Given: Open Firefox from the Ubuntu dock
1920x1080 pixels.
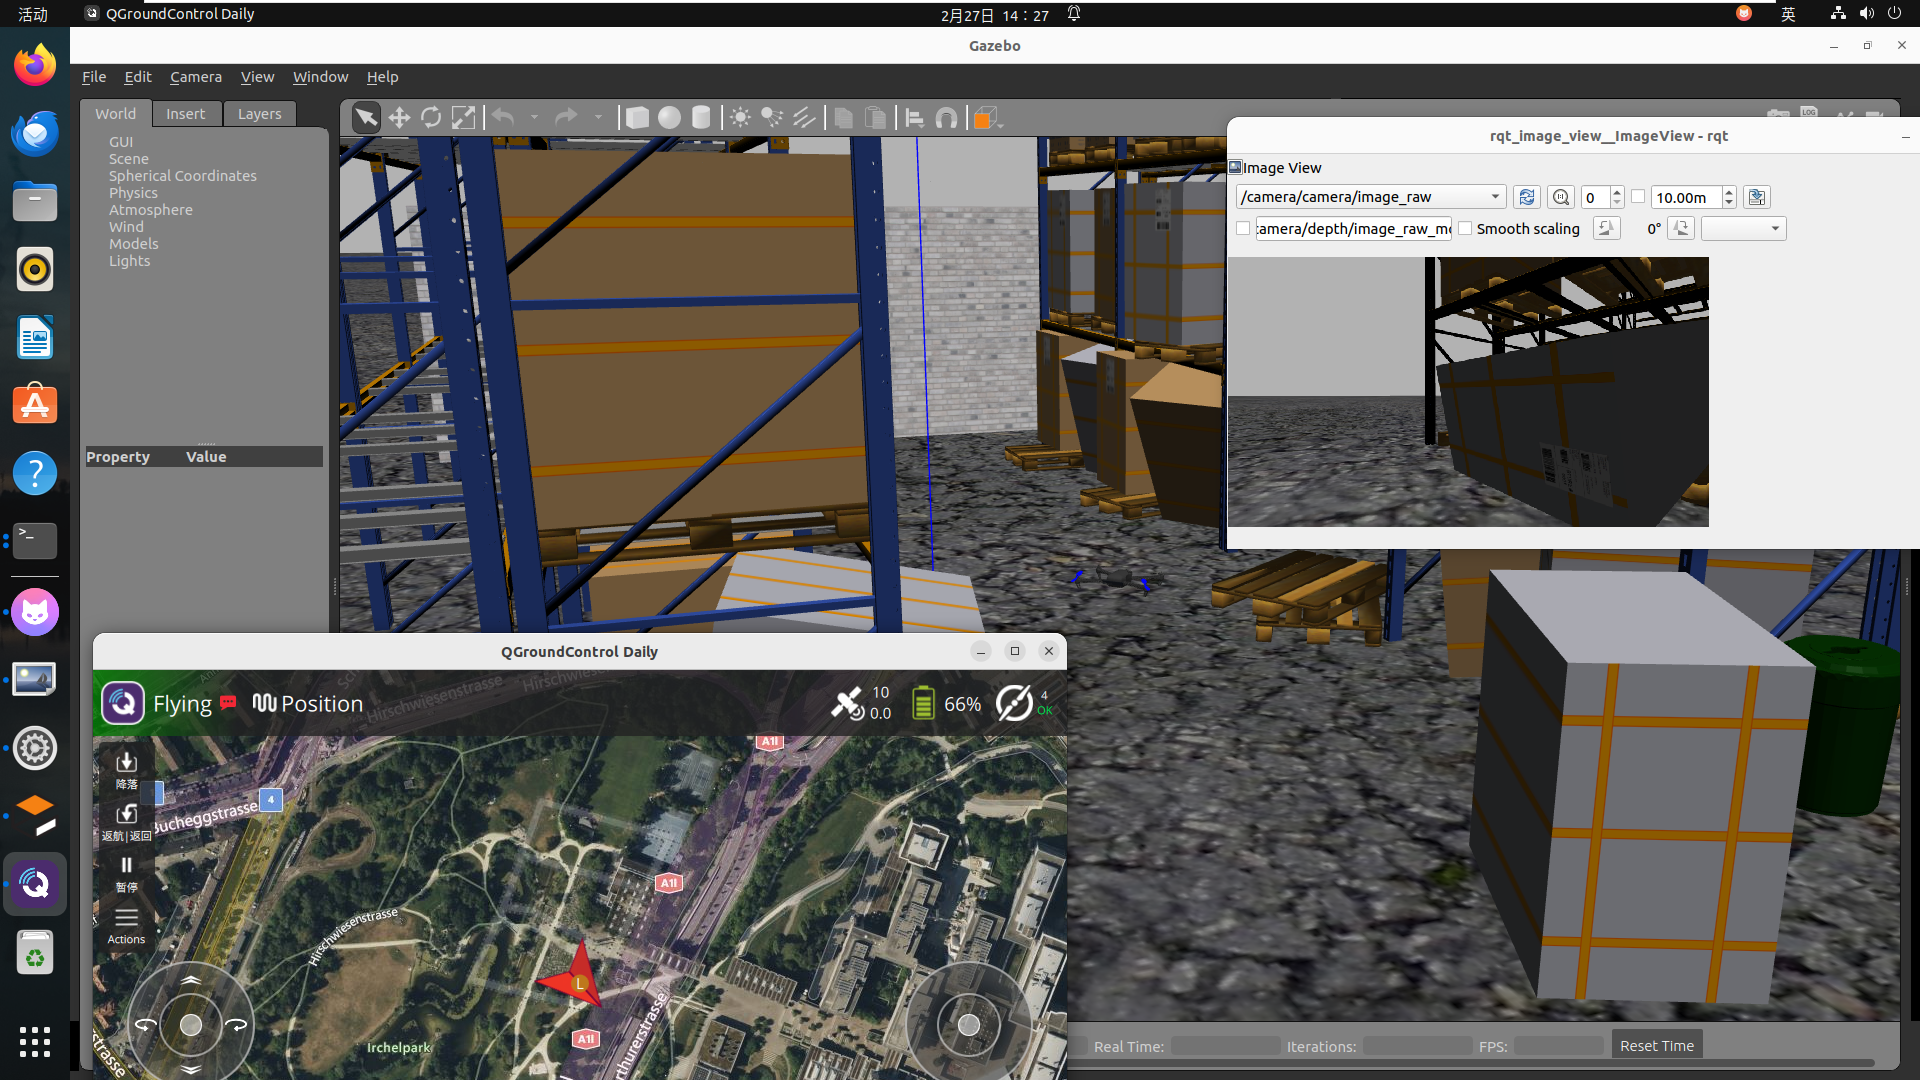Looking at the screenshot, I should coord(35,66).
